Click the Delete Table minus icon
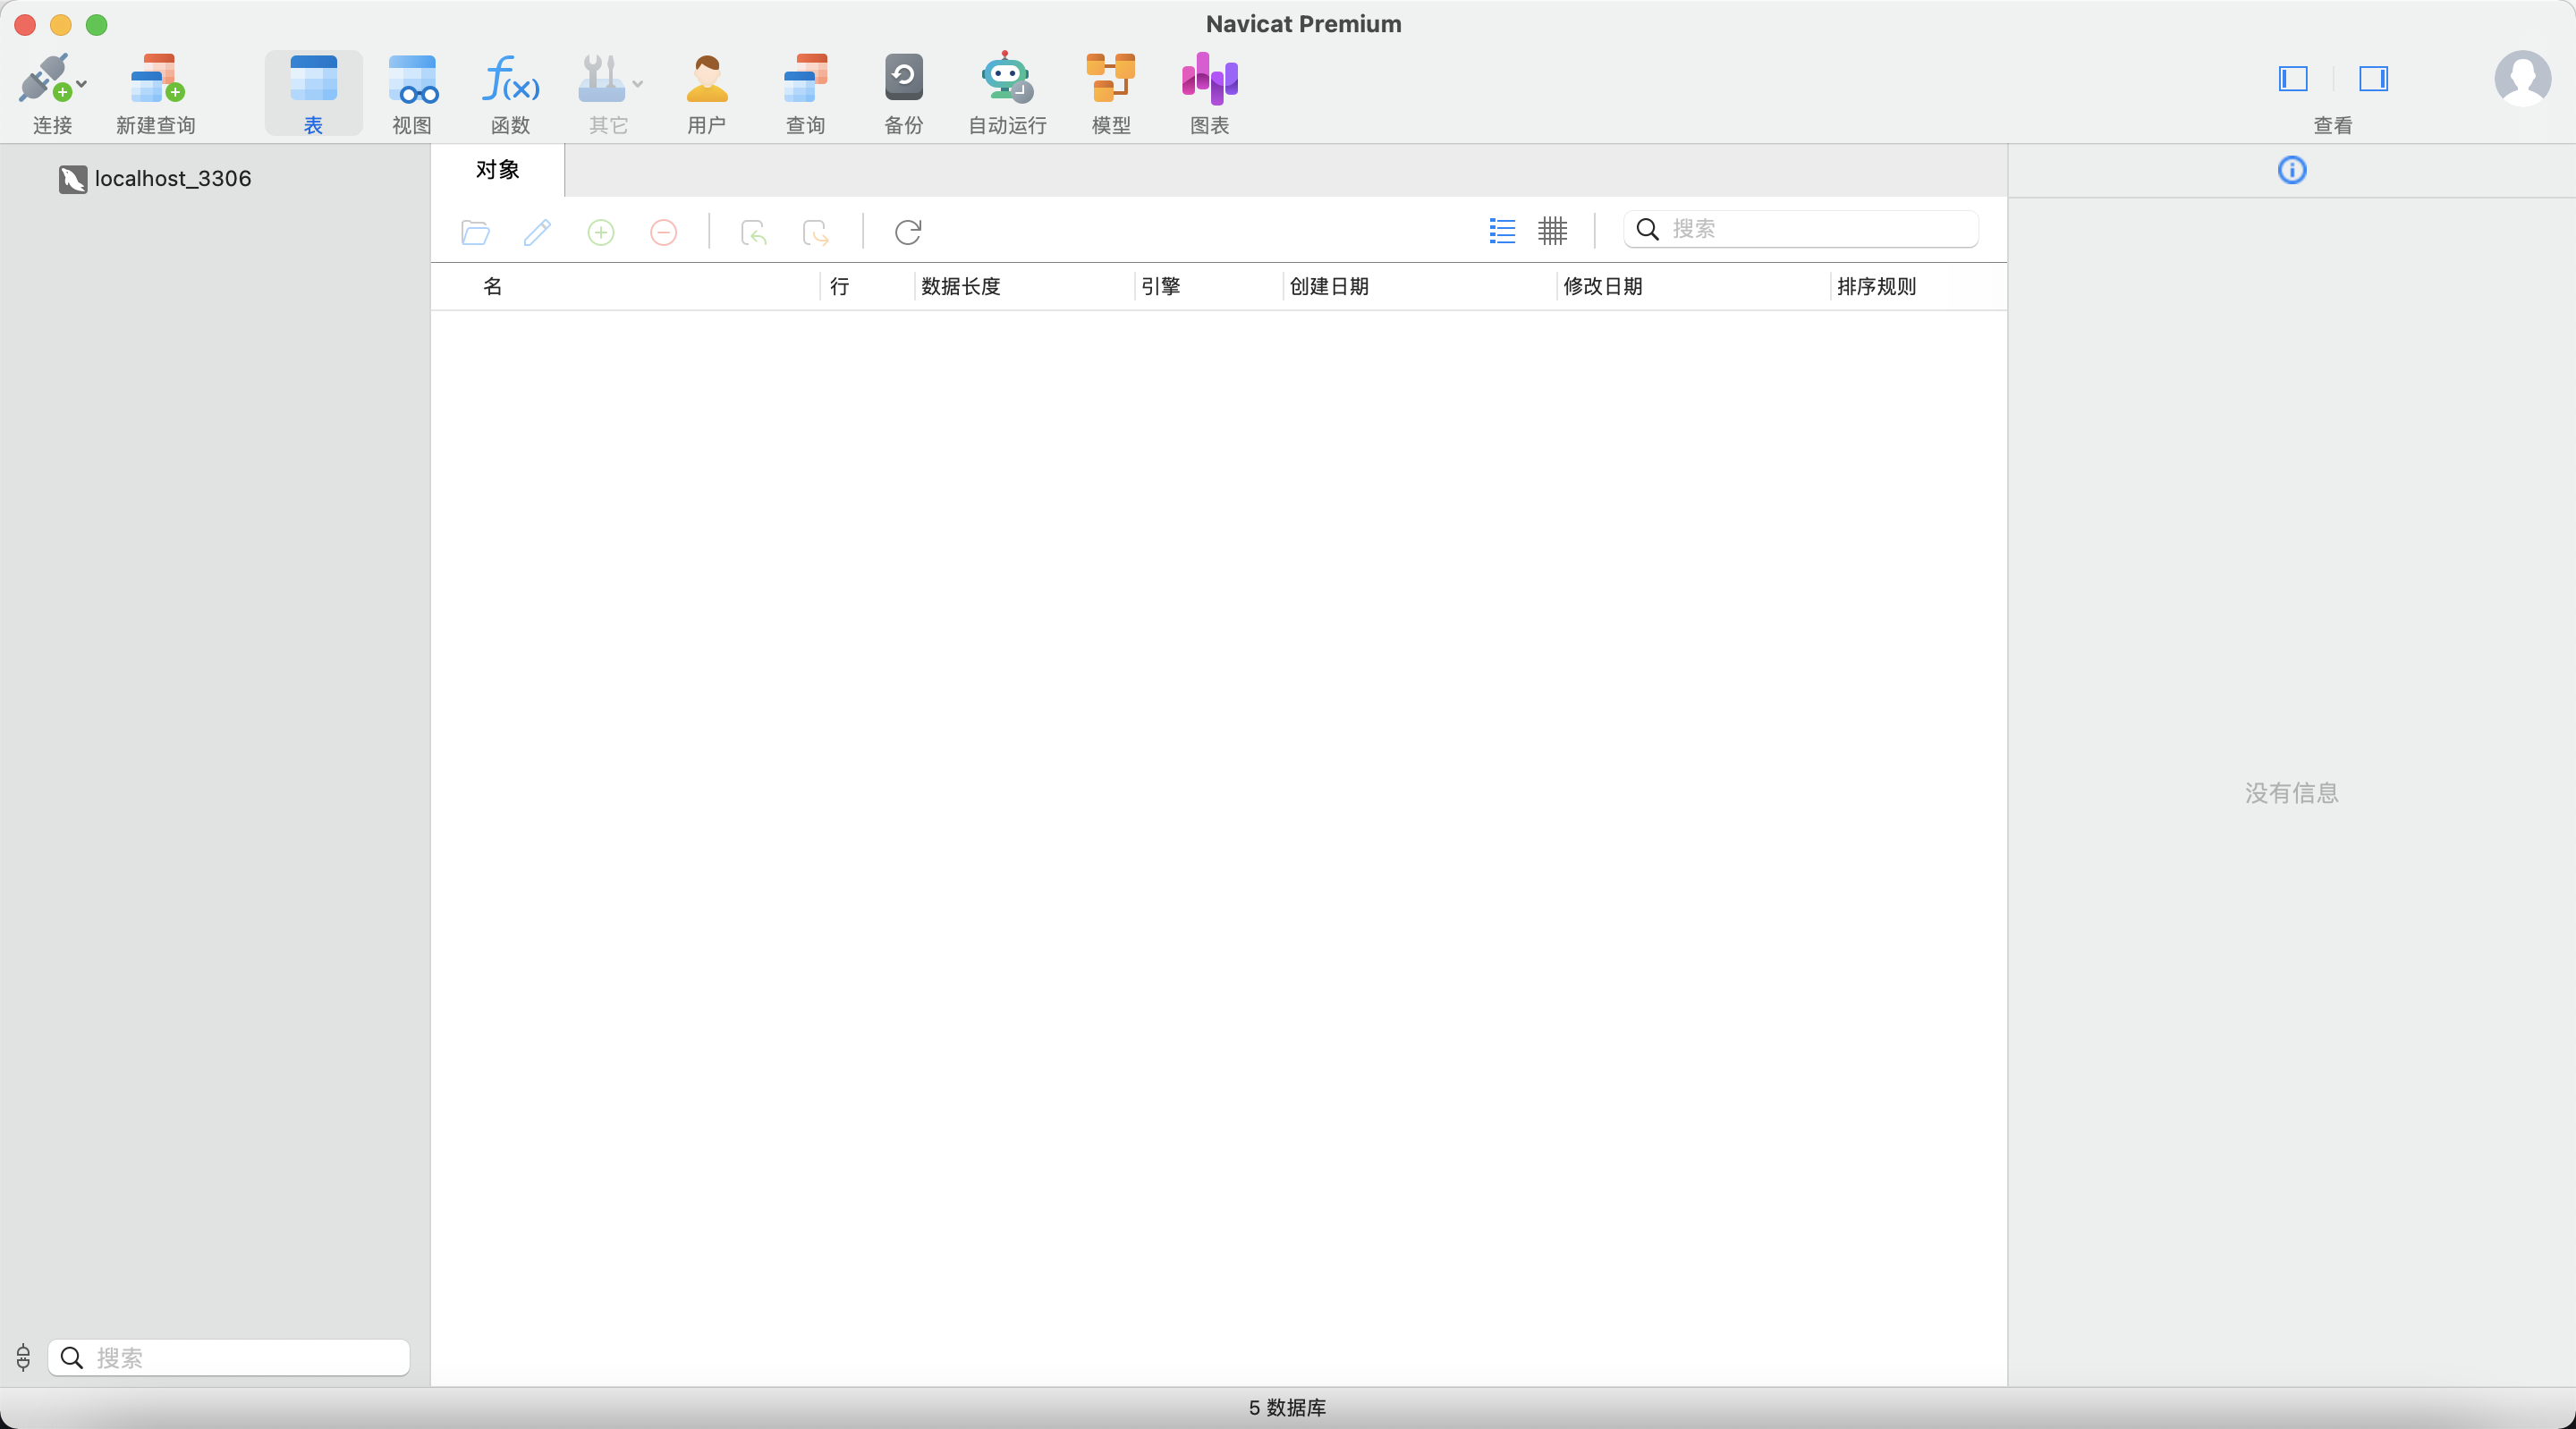Image resolution: width=2576 pixels, height=1429 pixels. (663, 232)
